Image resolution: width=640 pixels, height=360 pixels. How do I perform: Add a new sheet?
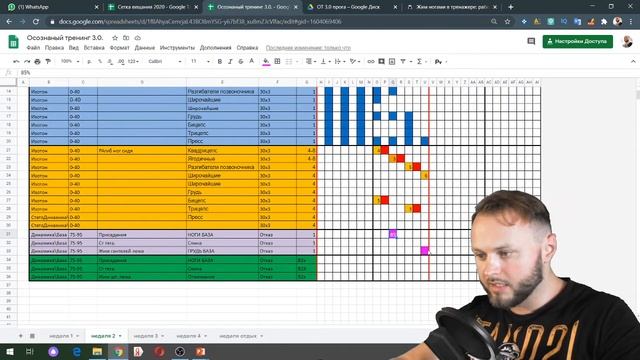(20, 336)
